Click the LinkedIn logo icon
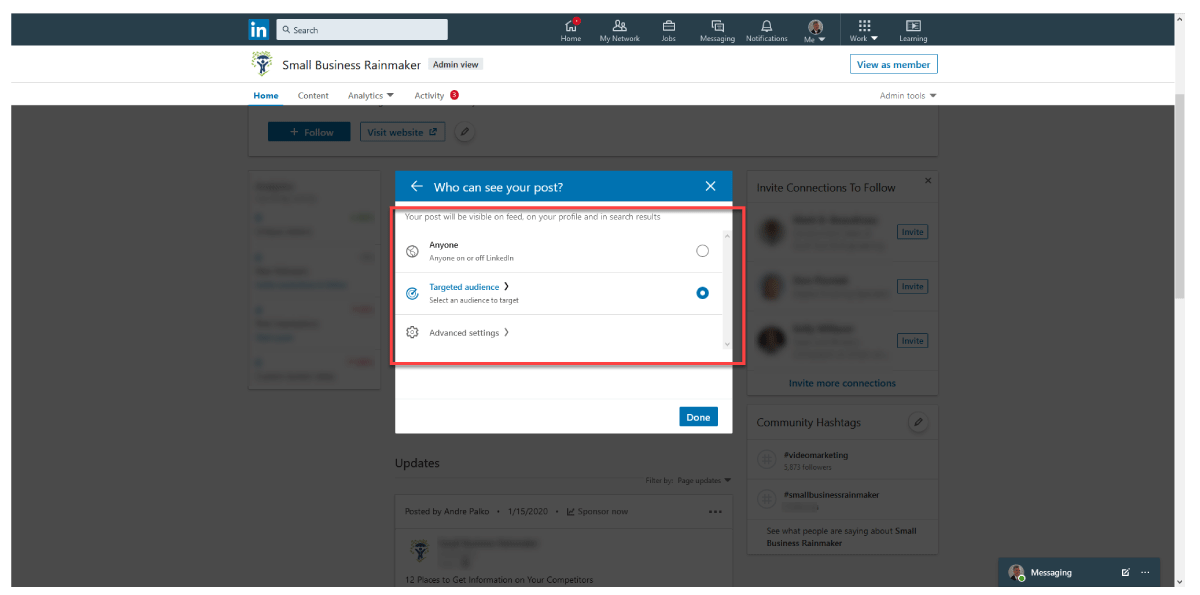 258,30
